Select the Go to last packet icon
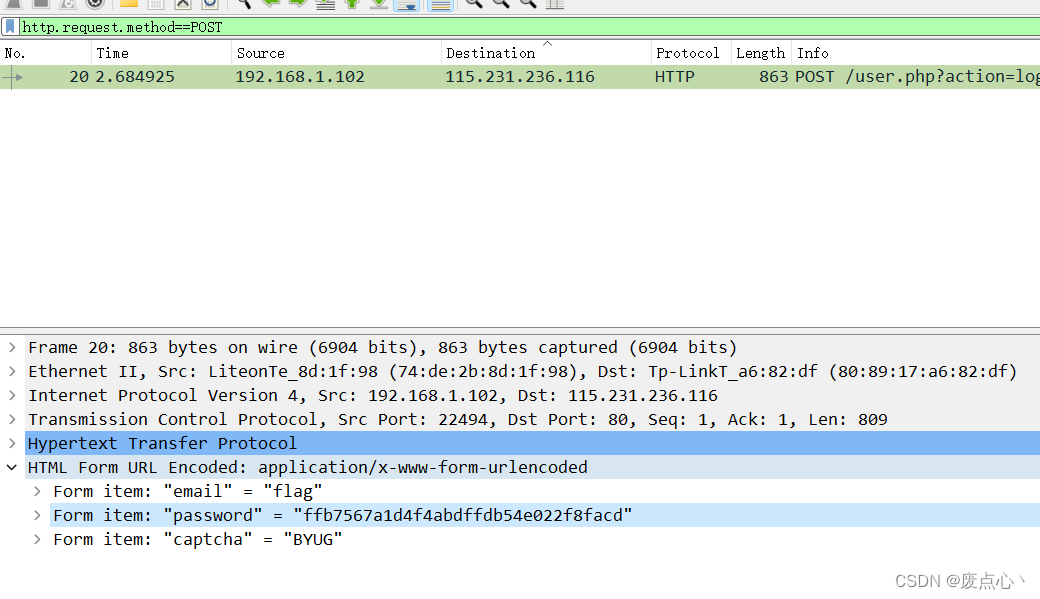Screen dimensions: 1040x599 pos(378,5)
